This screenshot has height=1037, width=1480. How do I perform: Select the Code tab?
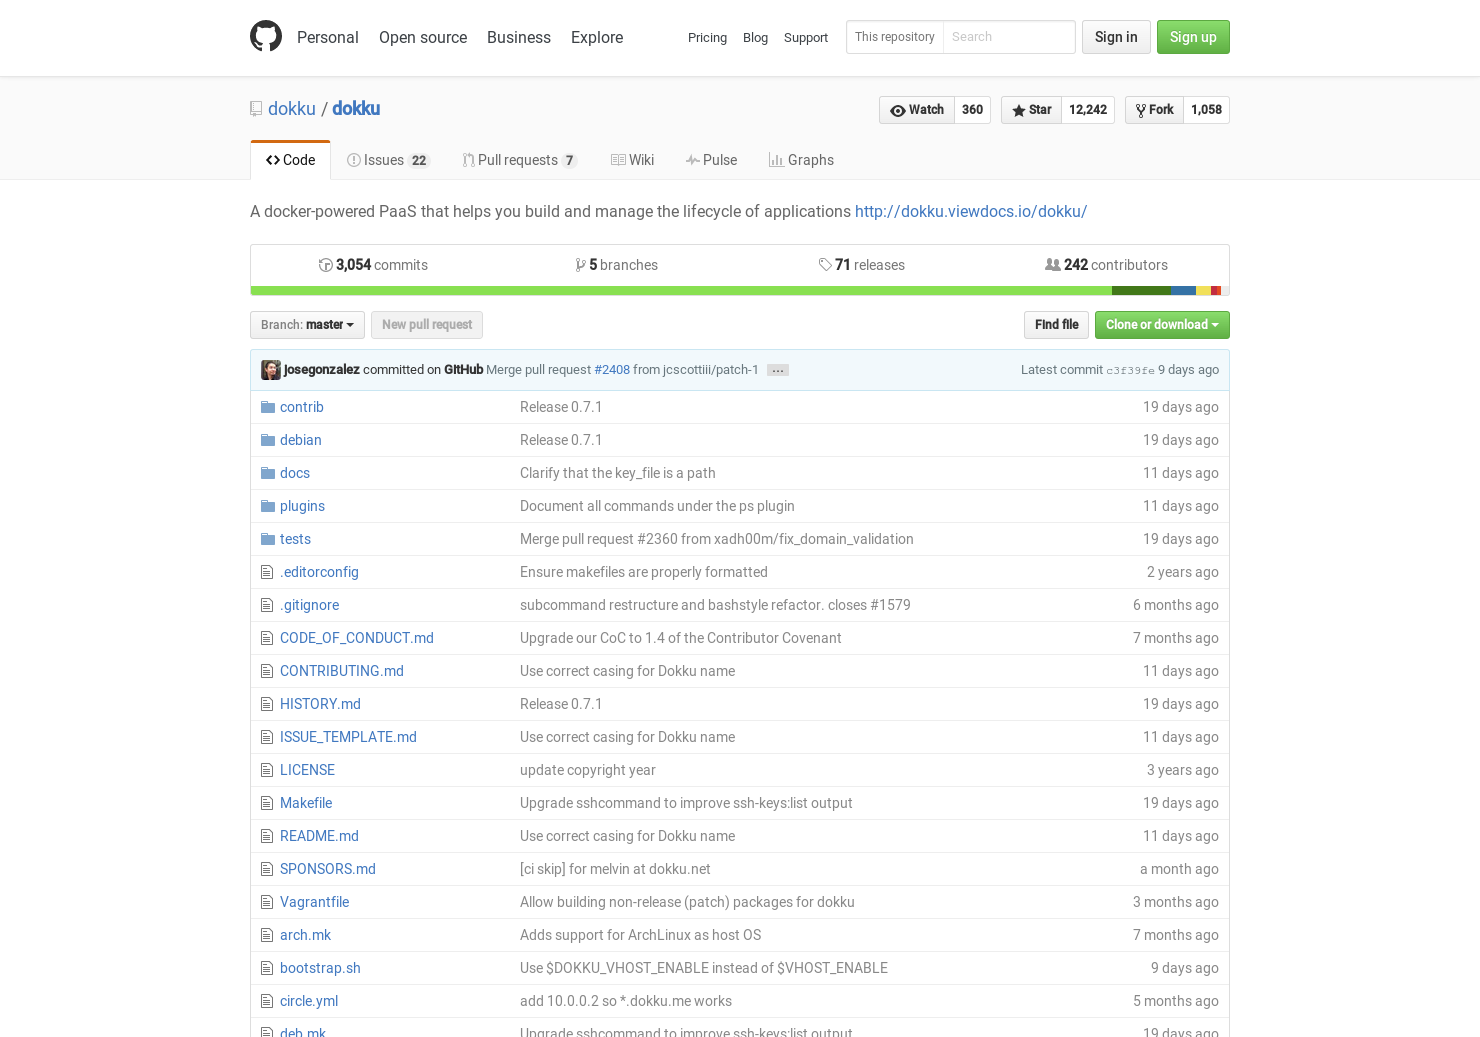(290, 160)
